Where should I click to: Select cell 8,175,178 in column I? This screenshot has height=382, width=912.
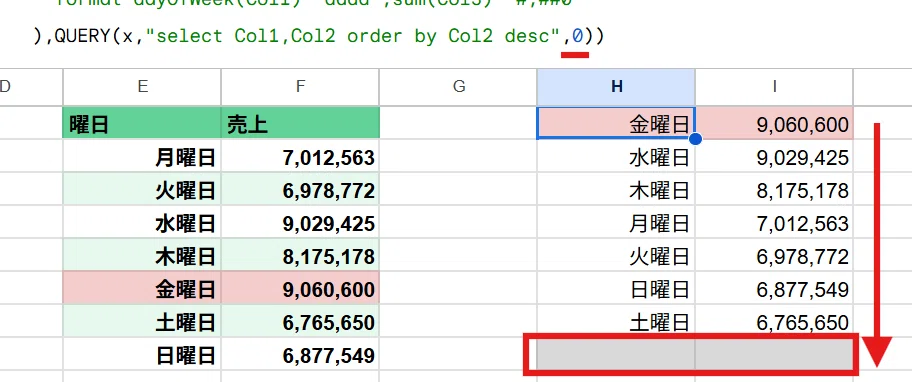[774, 190]
